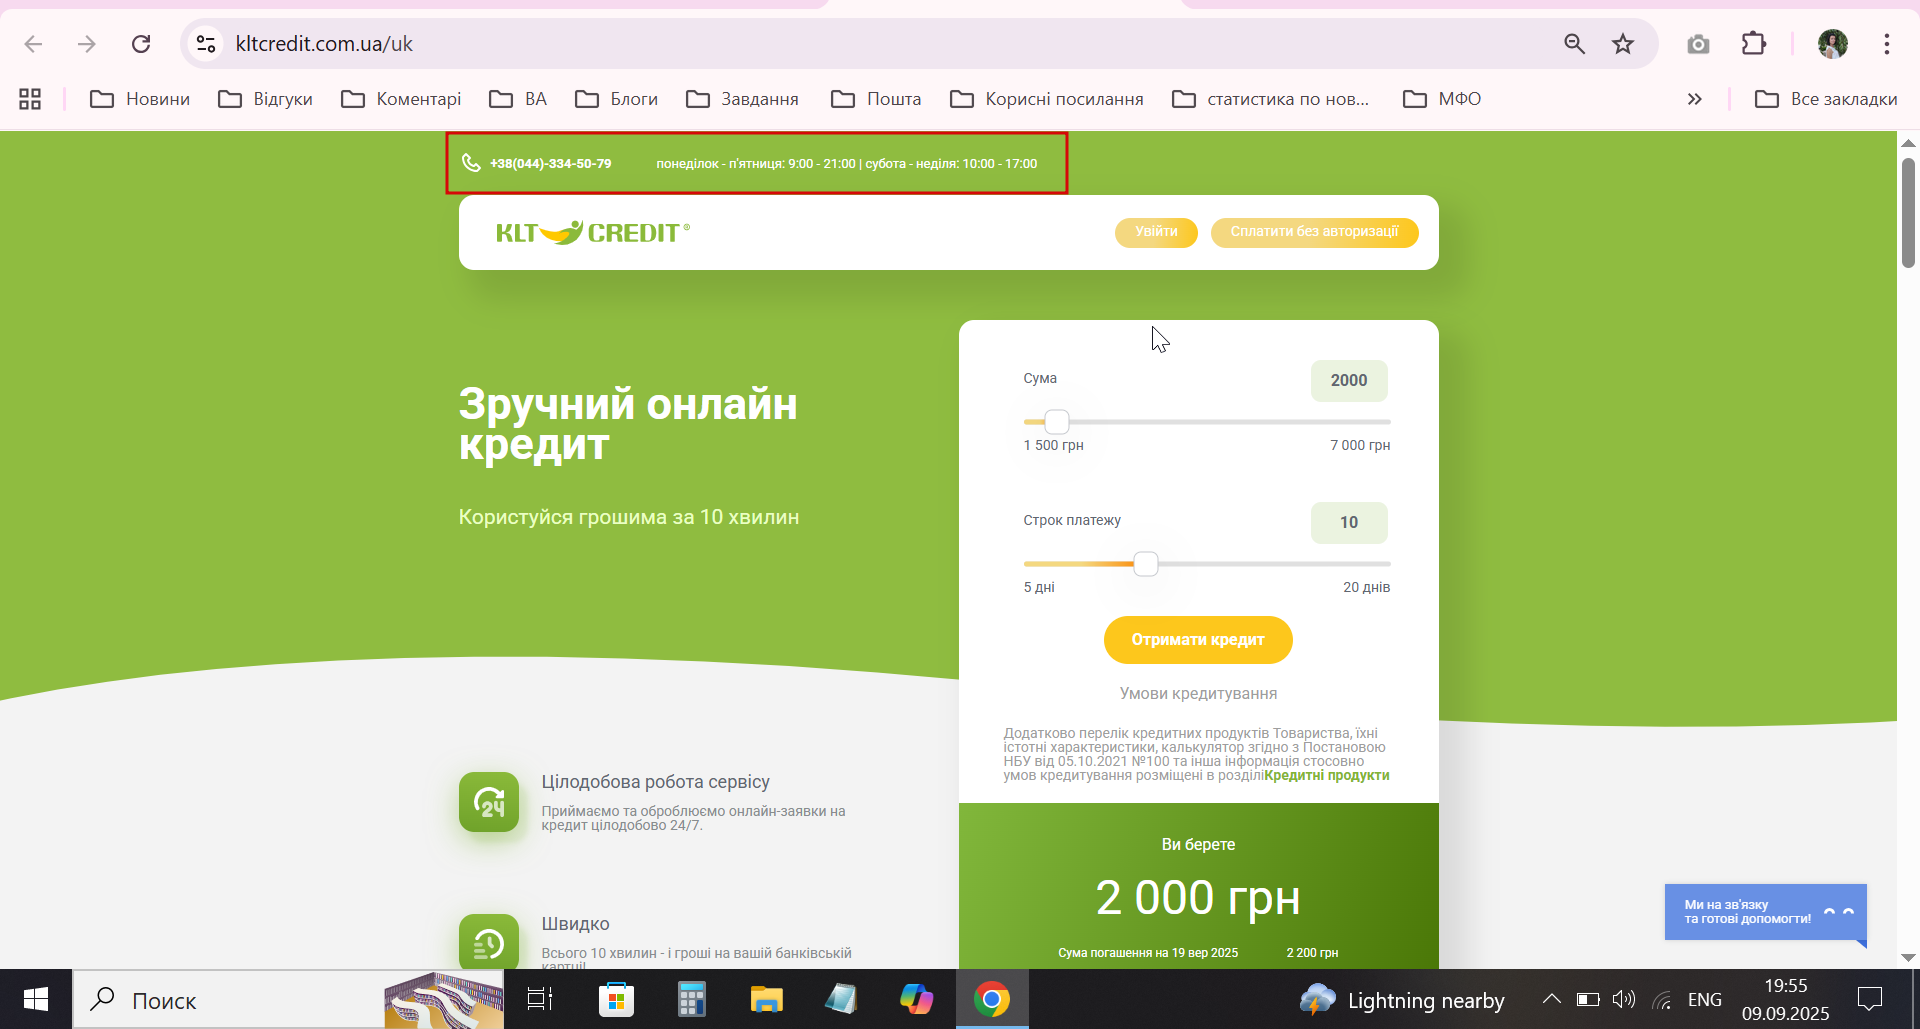The height and width of the screenshot is (1029, 1920).
Task: Click the Швидко clock icon
Action: (x=489, y=942)
